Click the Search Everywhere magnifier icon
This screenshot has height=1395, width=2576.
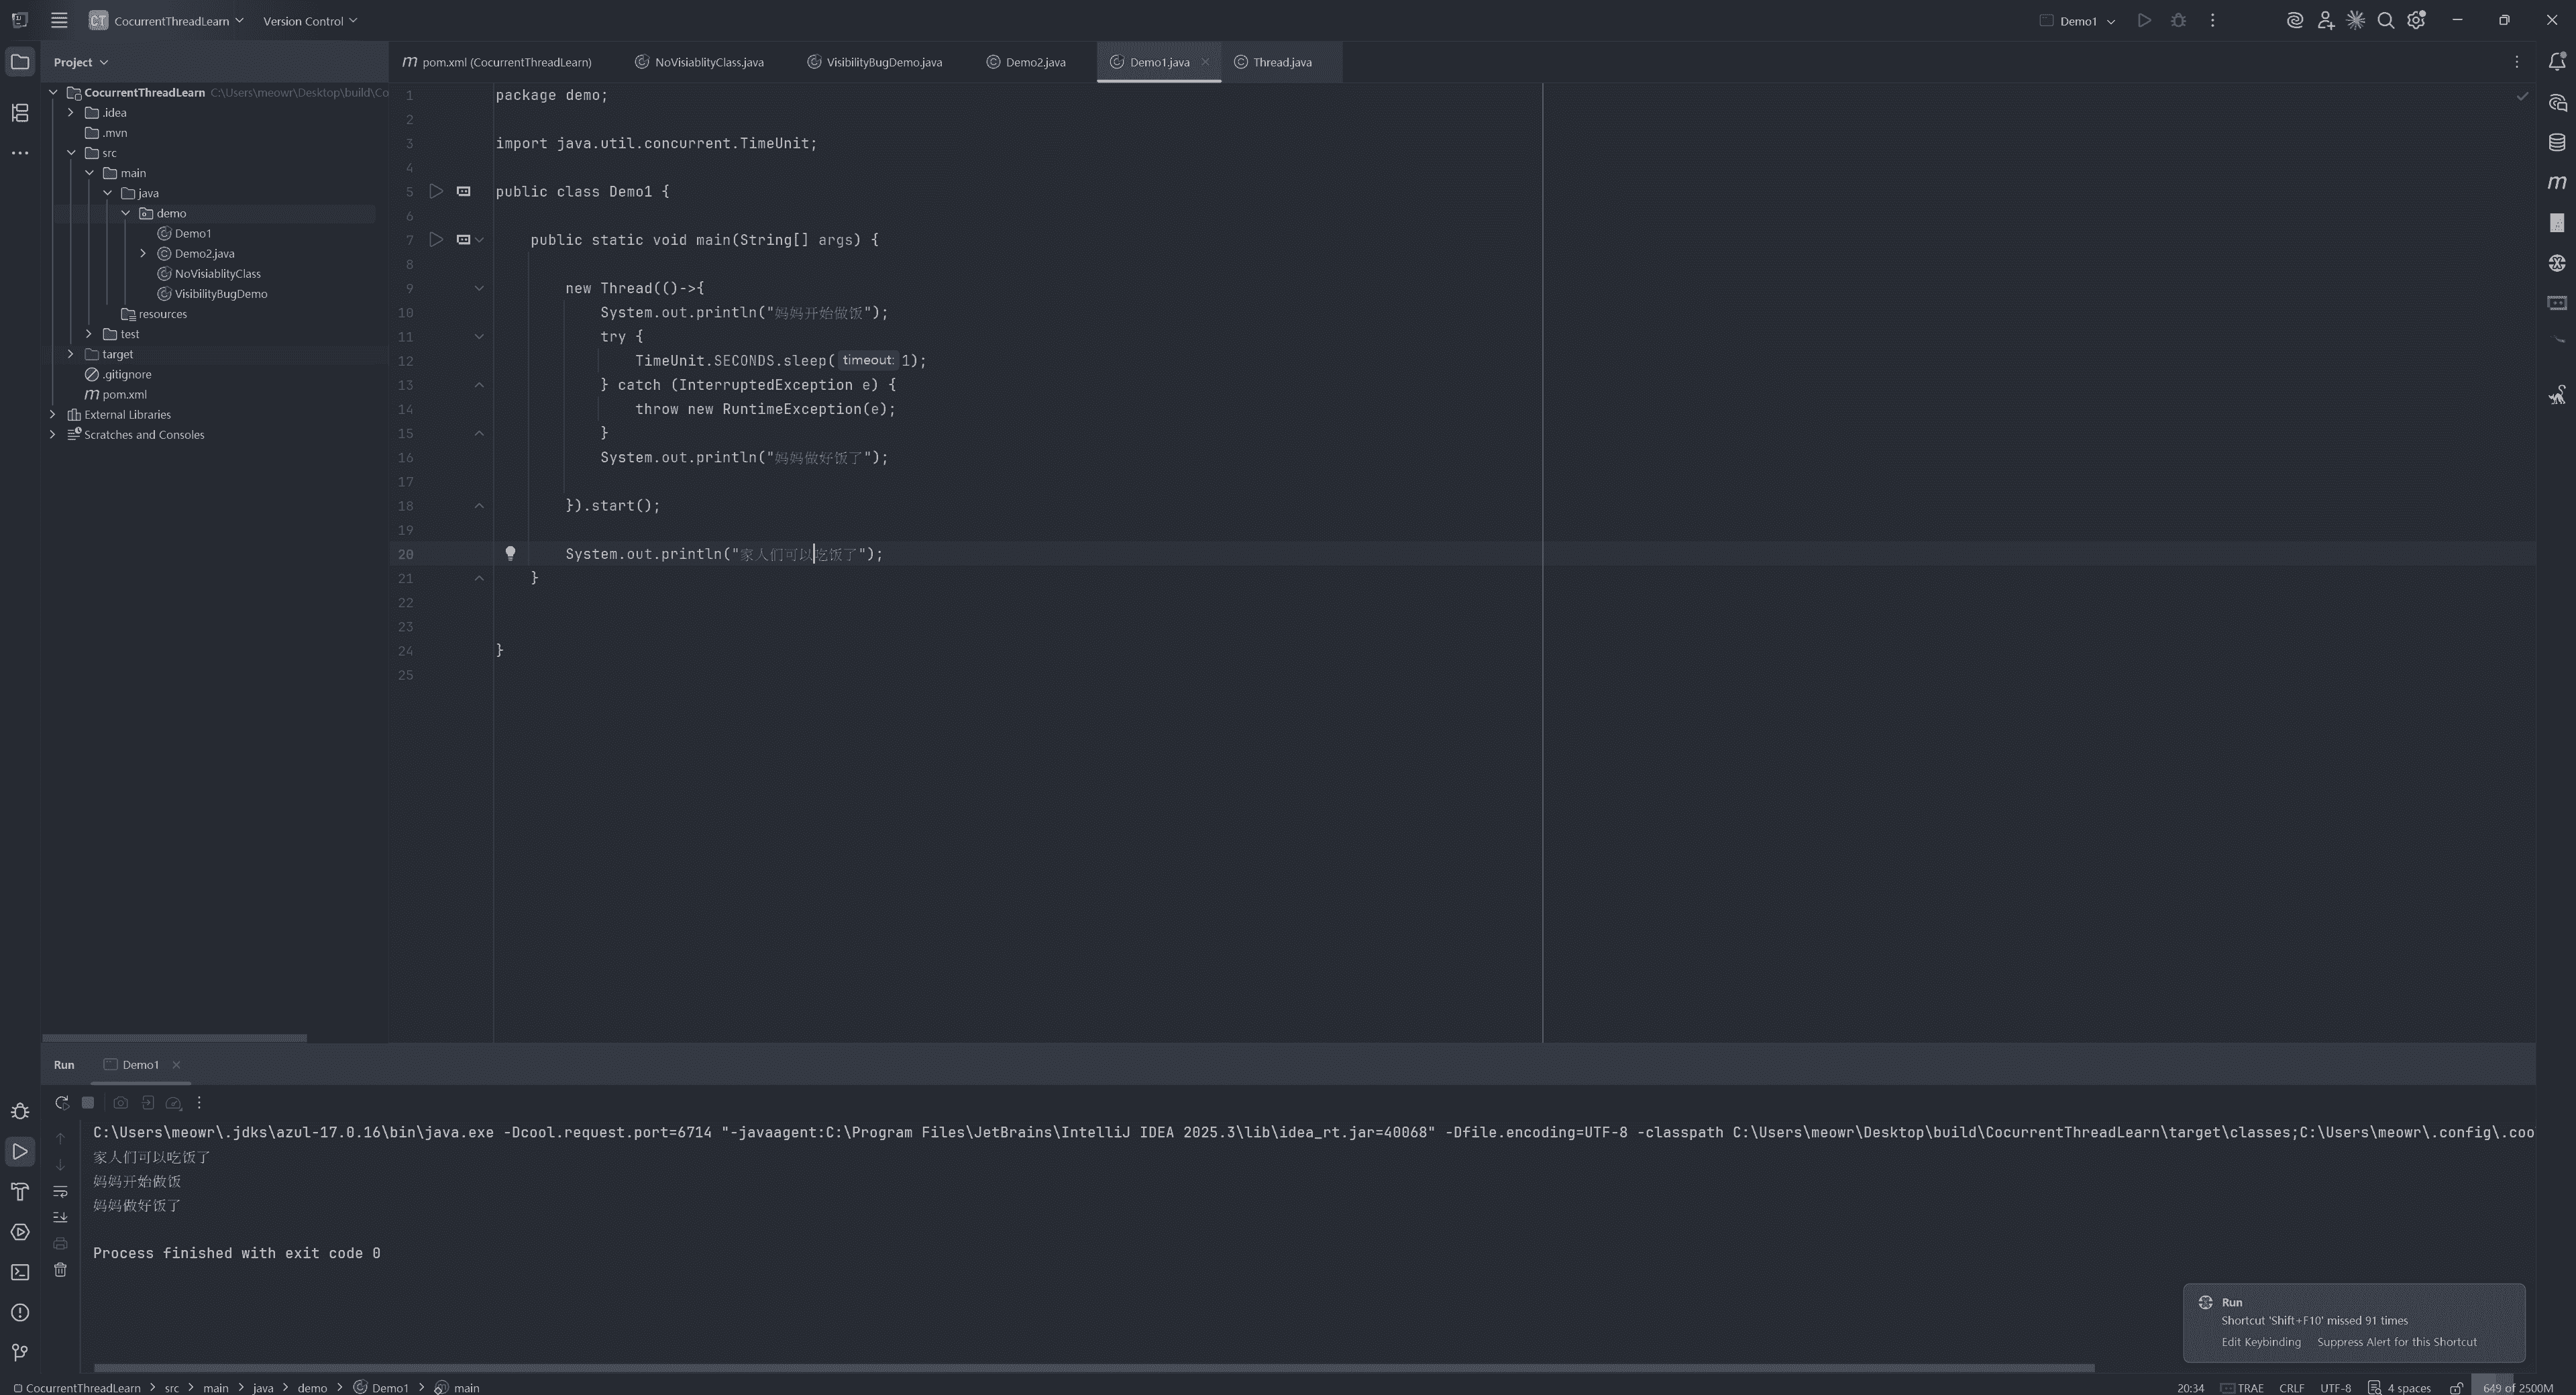coord(2385,21)
